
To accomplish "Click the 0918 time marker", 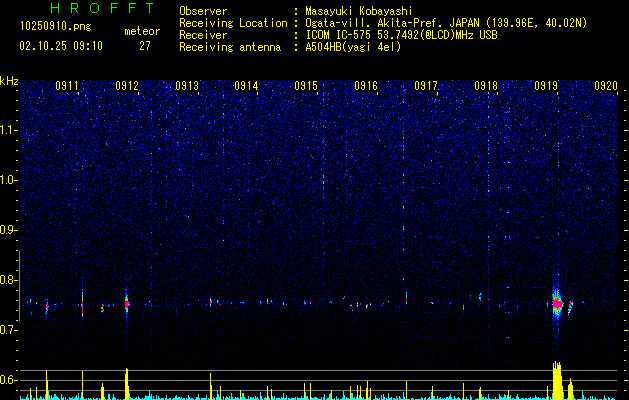I will 486,85.
